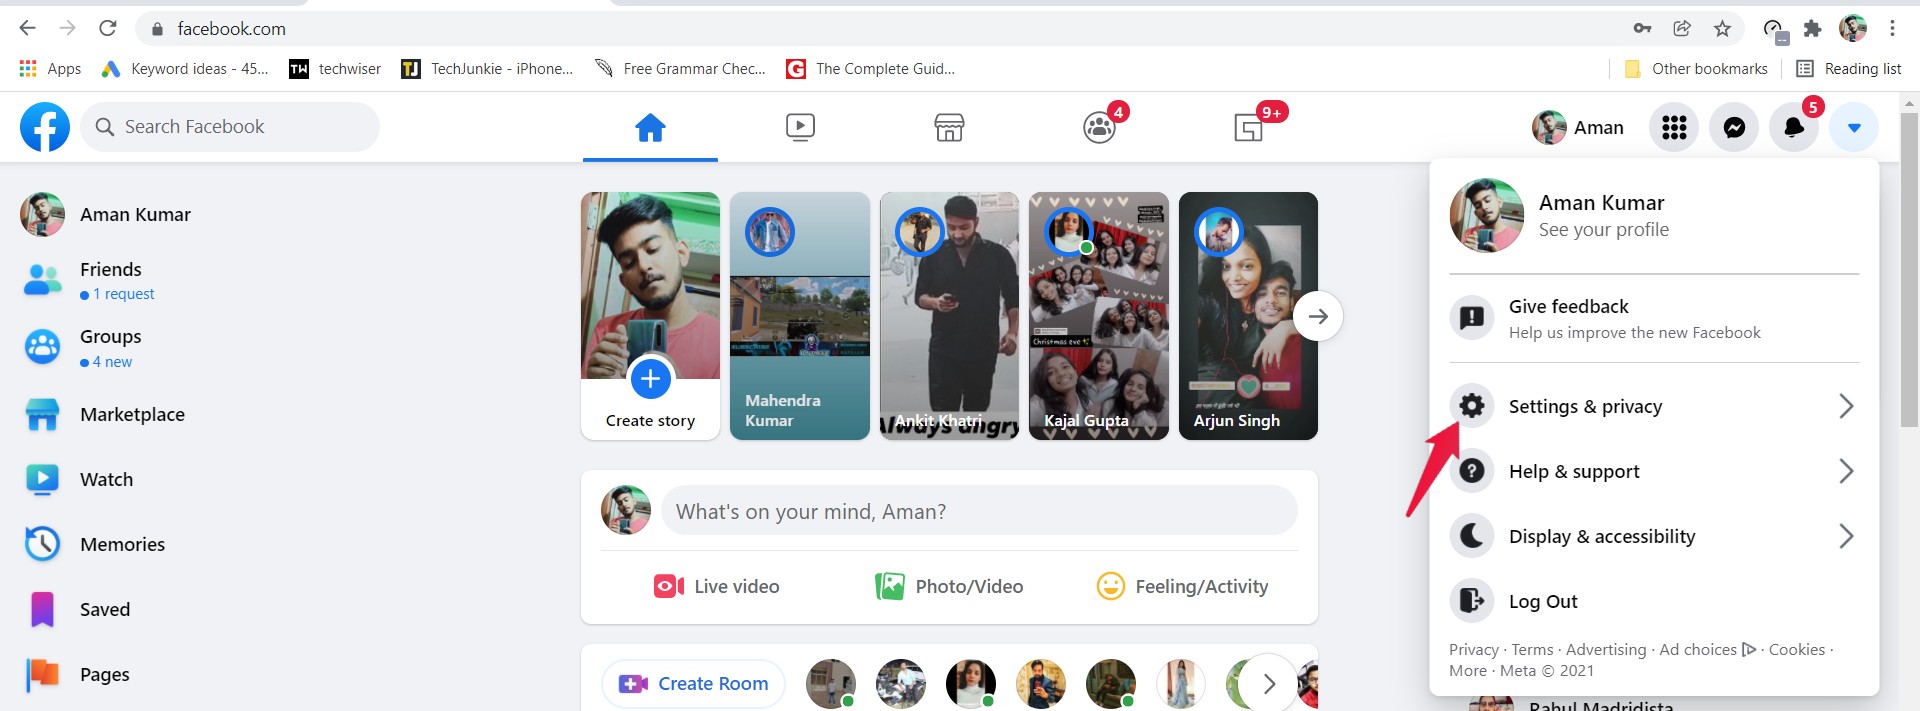The height and width of the screenshot is (711, 1920).
Task: Expand Settings & privacy chevron
Action: pos(1846,406)
